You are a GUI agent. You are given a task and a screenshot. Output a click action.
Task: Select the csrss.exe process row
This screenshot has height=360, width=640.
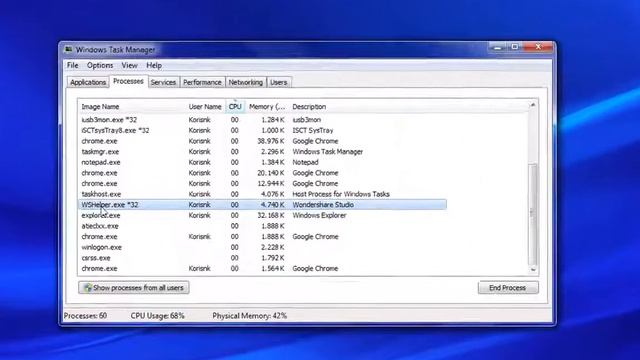pos(262,258)
